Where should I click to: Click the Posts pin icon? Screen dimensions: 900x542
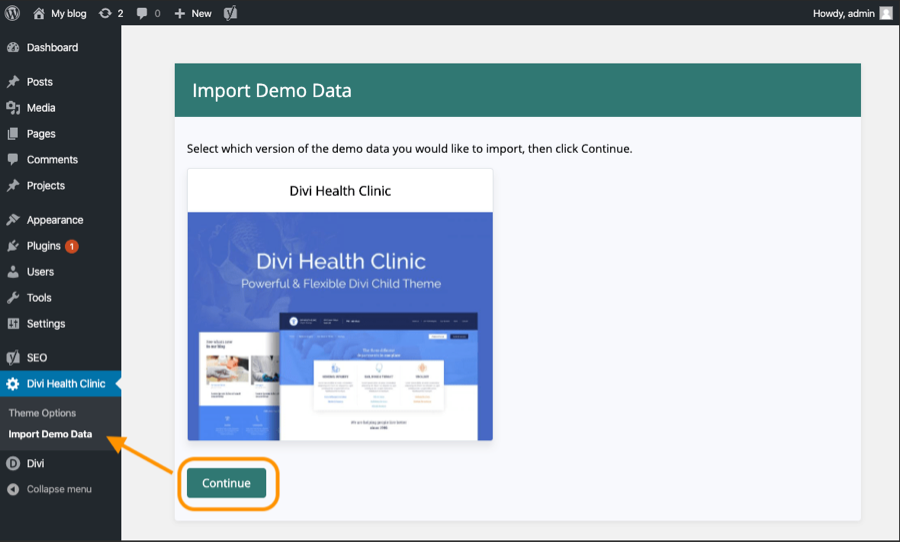[x=13, y=82]
